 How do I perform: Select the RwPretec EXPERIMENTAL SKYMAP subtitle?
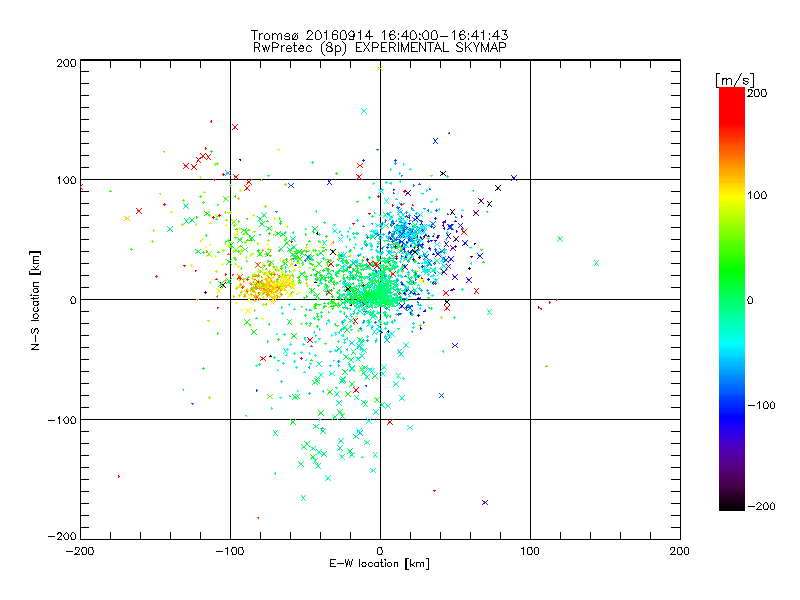point(379,47)
